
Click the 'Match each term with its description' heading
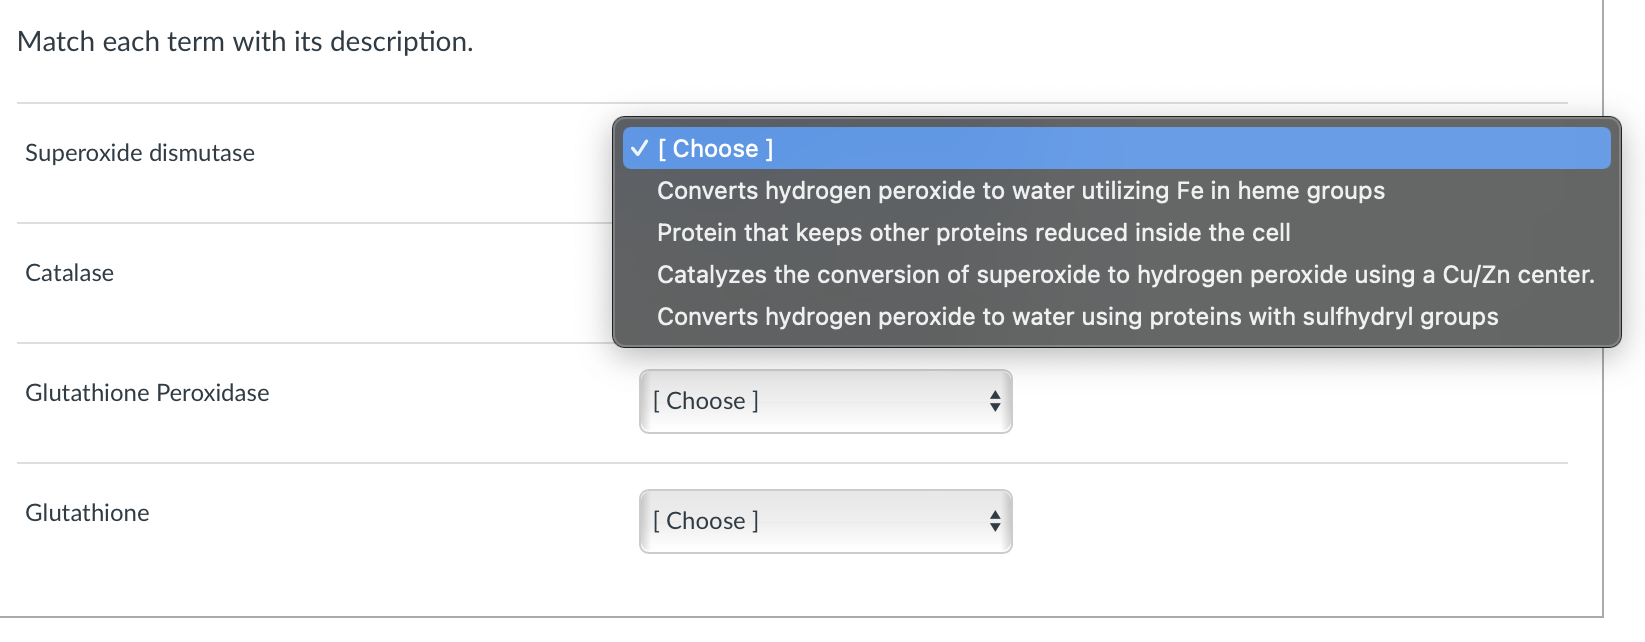click(x=244, y=41)
